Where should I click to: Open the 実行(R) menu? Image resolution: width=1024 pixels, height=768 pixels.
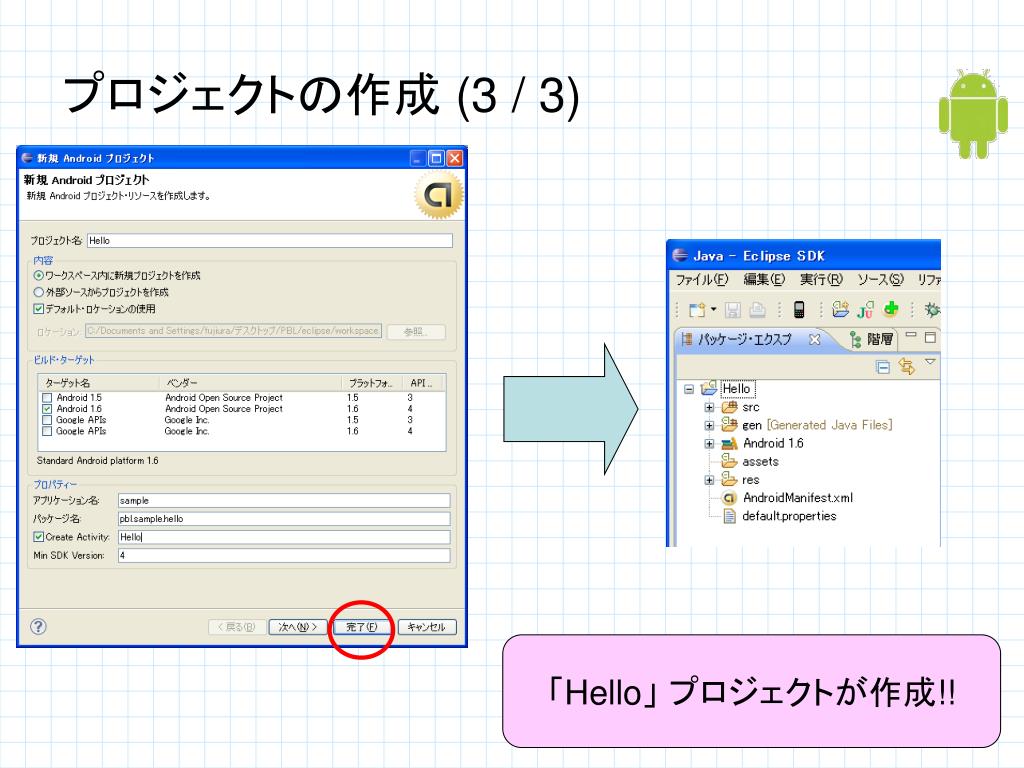click(x=822, y=280)
